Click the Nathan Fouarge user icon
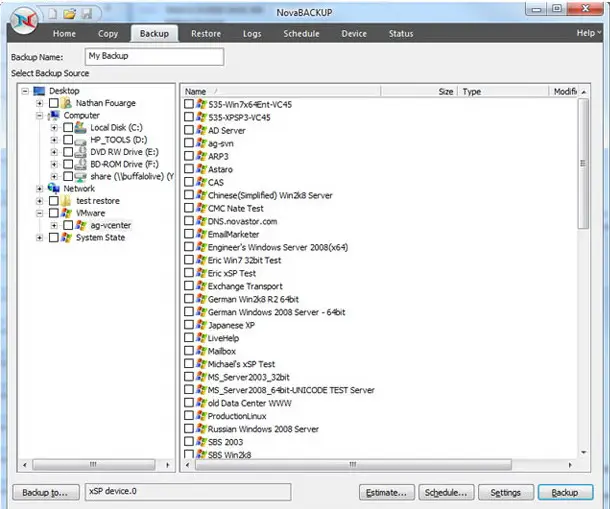 click(67, 103)
